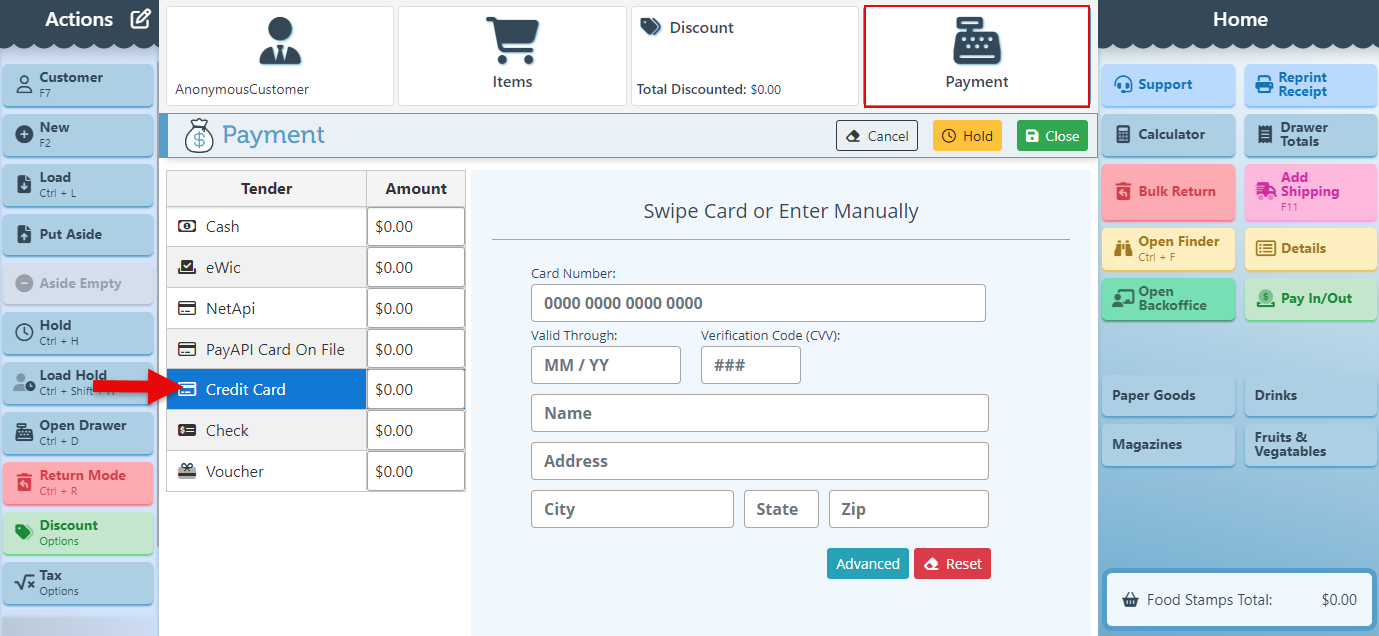Click the green Close button
Screen dimensions: 1379x636
point(1051,136)
